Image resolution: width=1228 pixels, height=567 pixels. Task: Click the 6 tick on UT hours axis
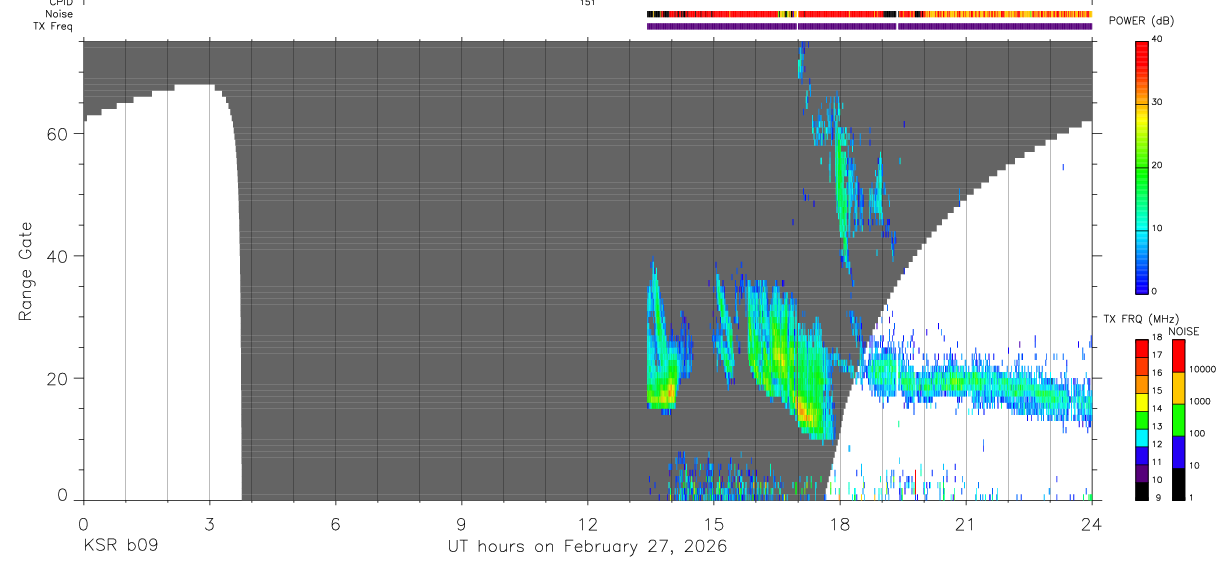point(335,524)
